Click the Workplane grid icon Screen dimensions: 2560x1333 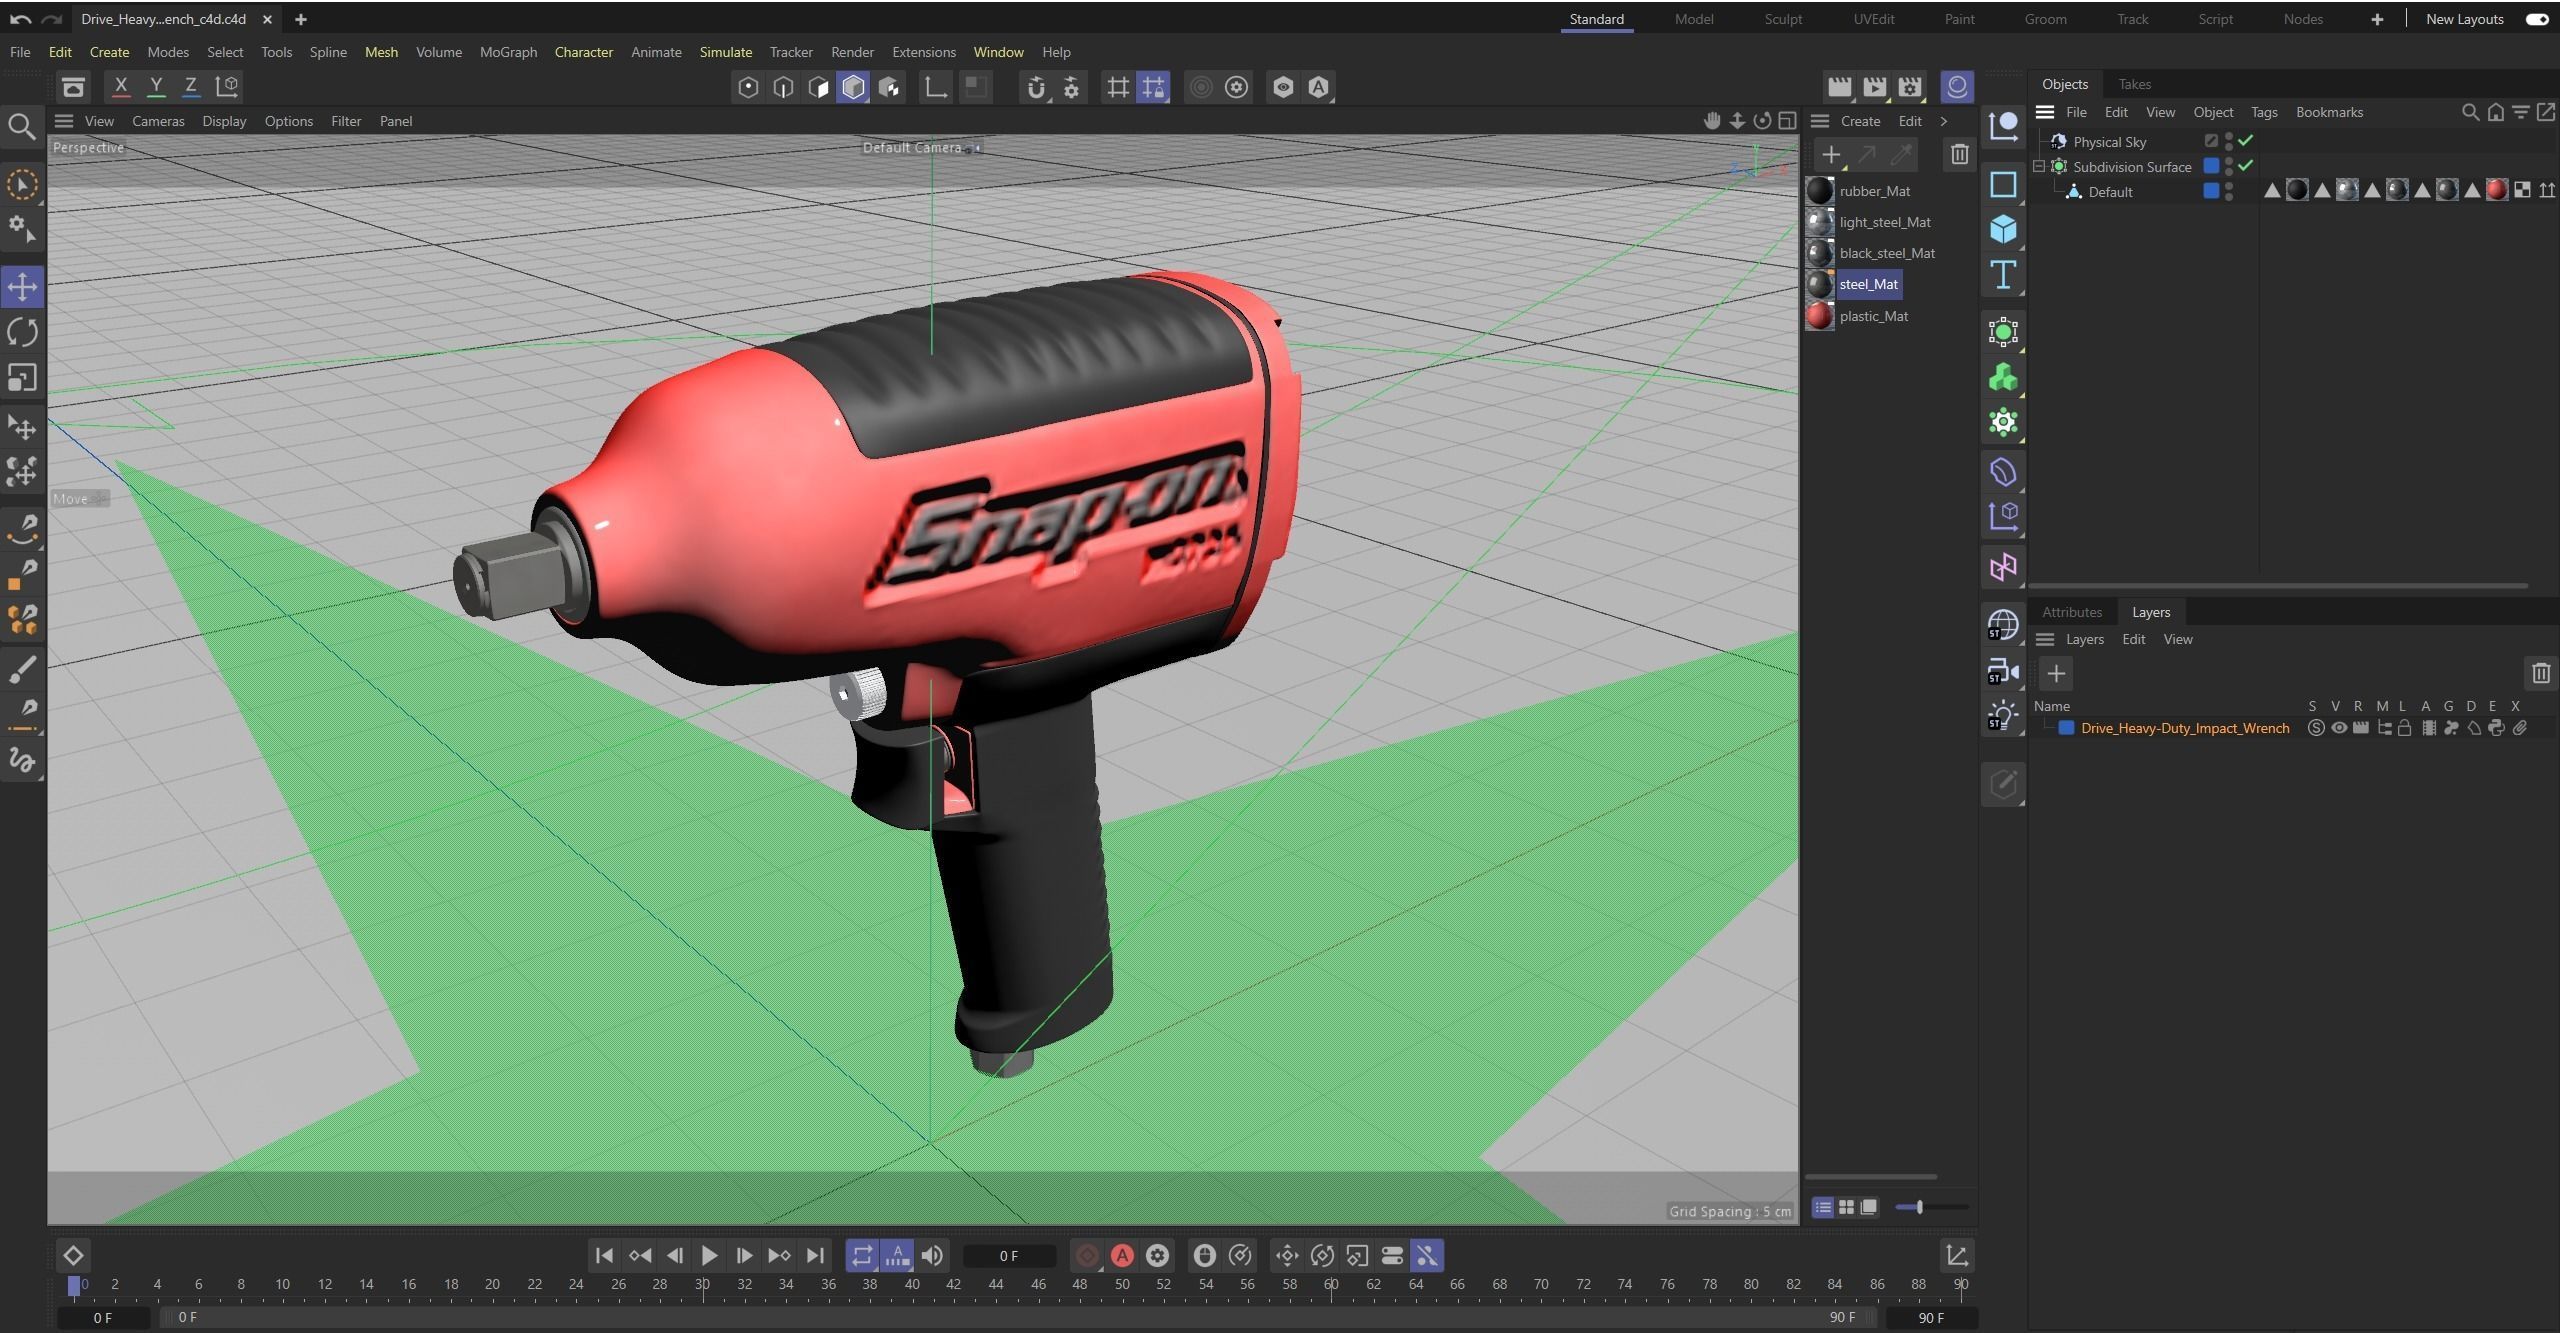pos(1118,87)
